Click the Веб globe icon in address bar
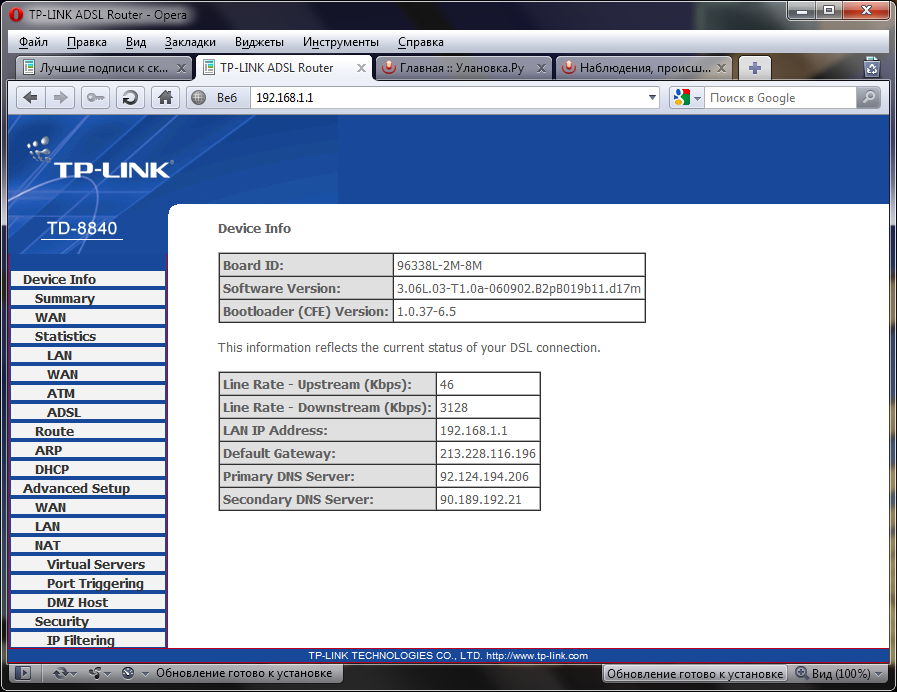This screenshot has height=692, width=897. [x=199, y=98]
